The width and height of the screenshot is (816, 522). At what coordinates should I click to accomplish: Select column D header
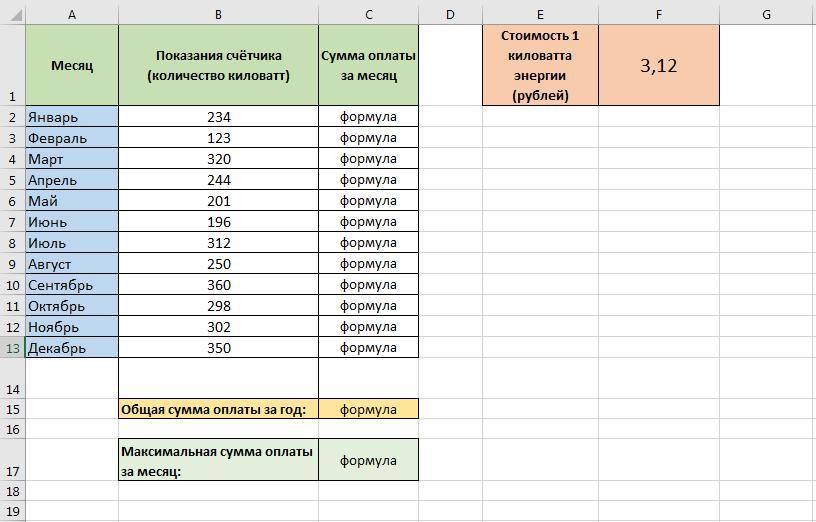(451, 15)
